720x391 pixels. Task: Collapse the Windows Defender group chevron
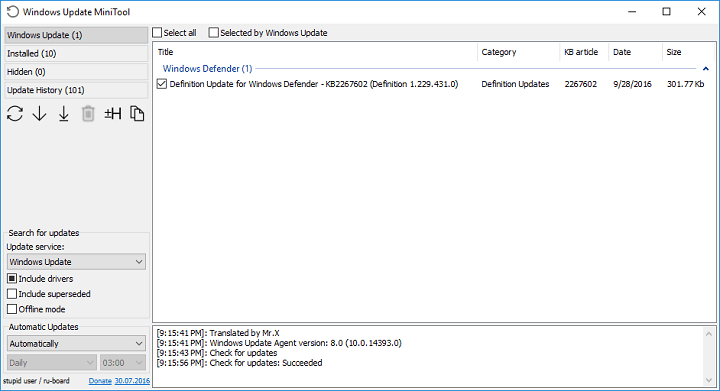pos(706,69)
